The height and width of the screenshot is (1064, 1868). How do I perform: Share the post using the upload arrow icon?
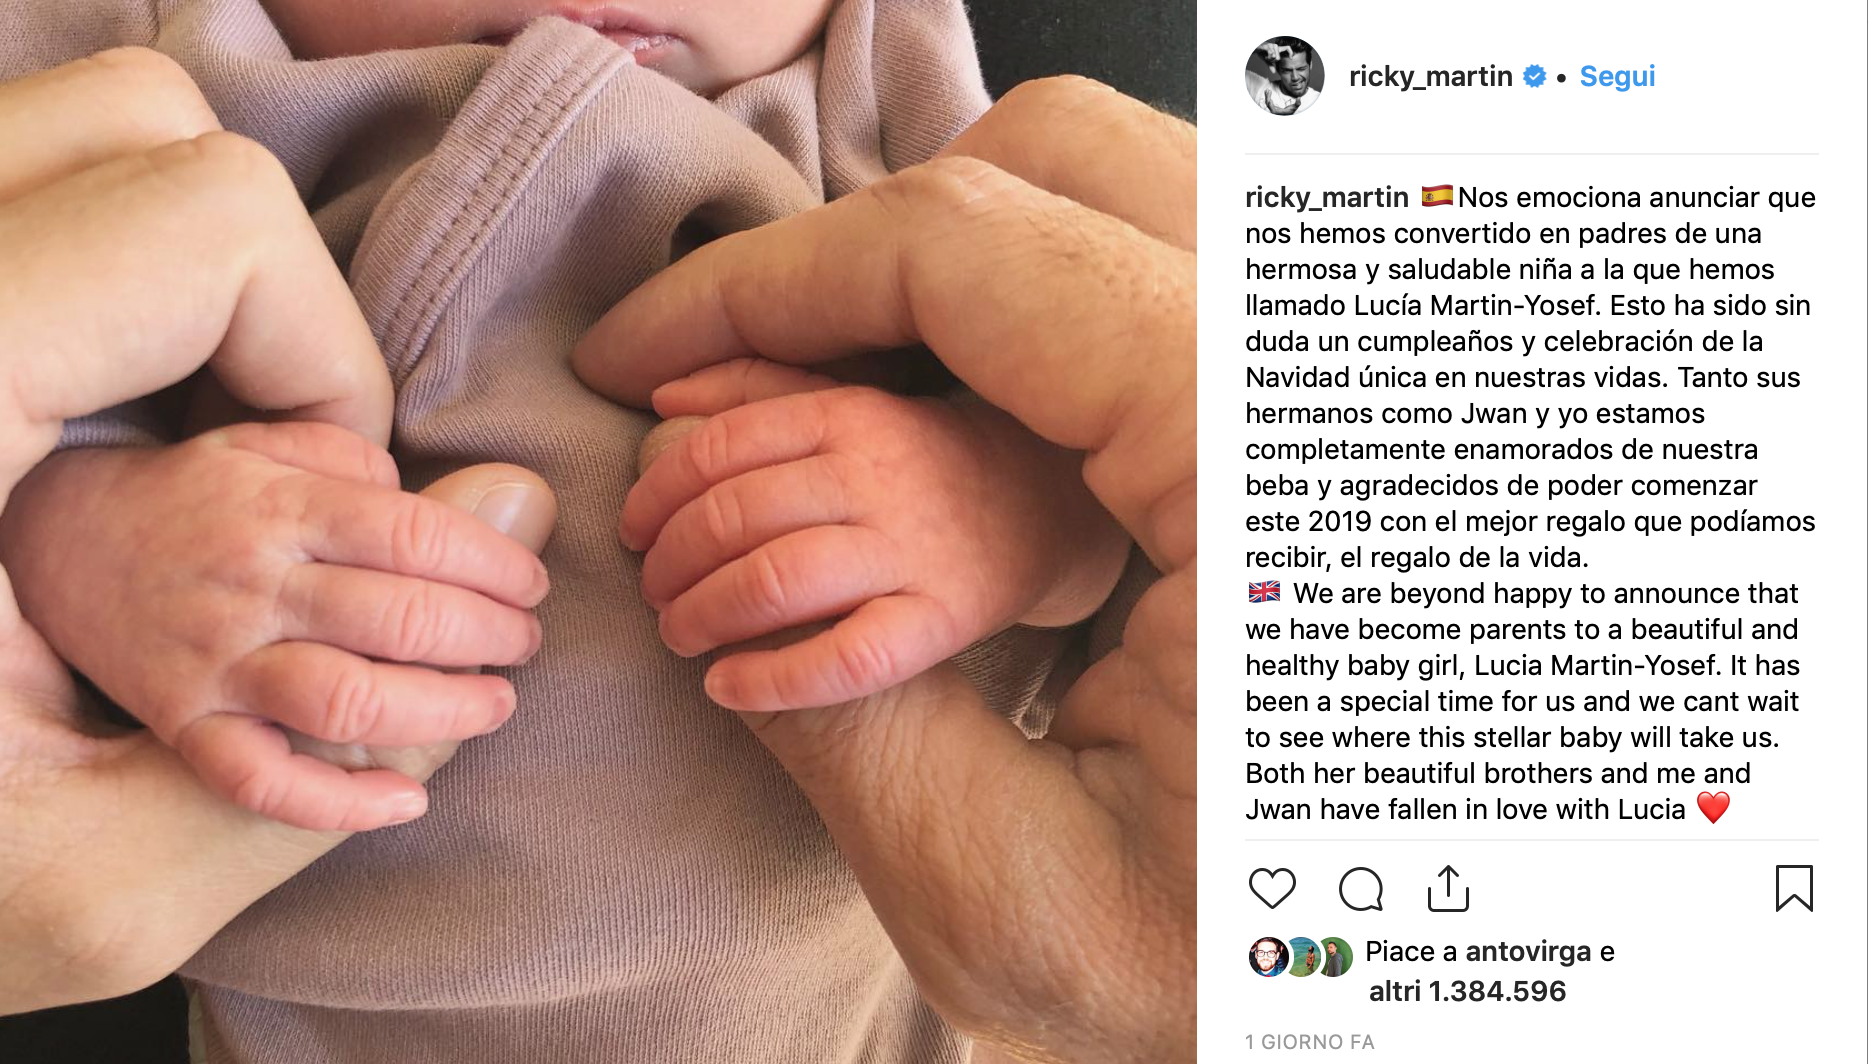tap(1448, 888)
